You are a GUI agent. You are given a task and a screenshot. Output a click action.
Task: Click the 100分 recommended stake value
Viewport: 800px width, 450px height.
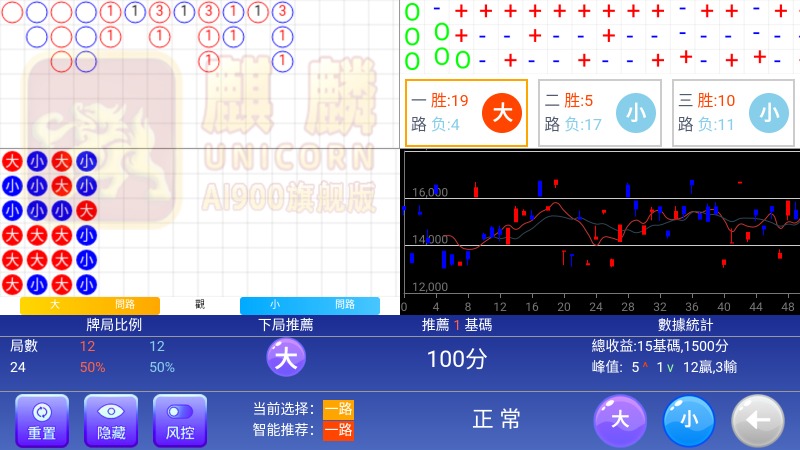457,359
